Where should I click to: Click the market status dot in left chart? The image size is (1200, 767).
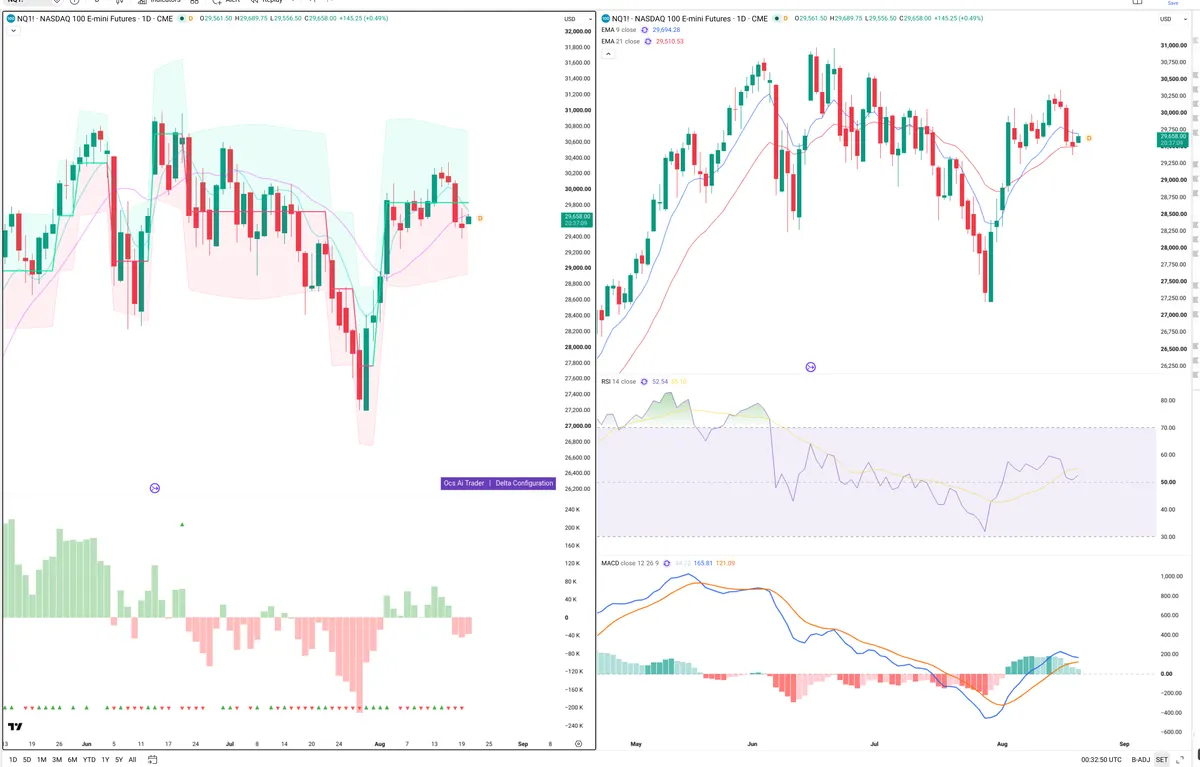click(181, 19)
